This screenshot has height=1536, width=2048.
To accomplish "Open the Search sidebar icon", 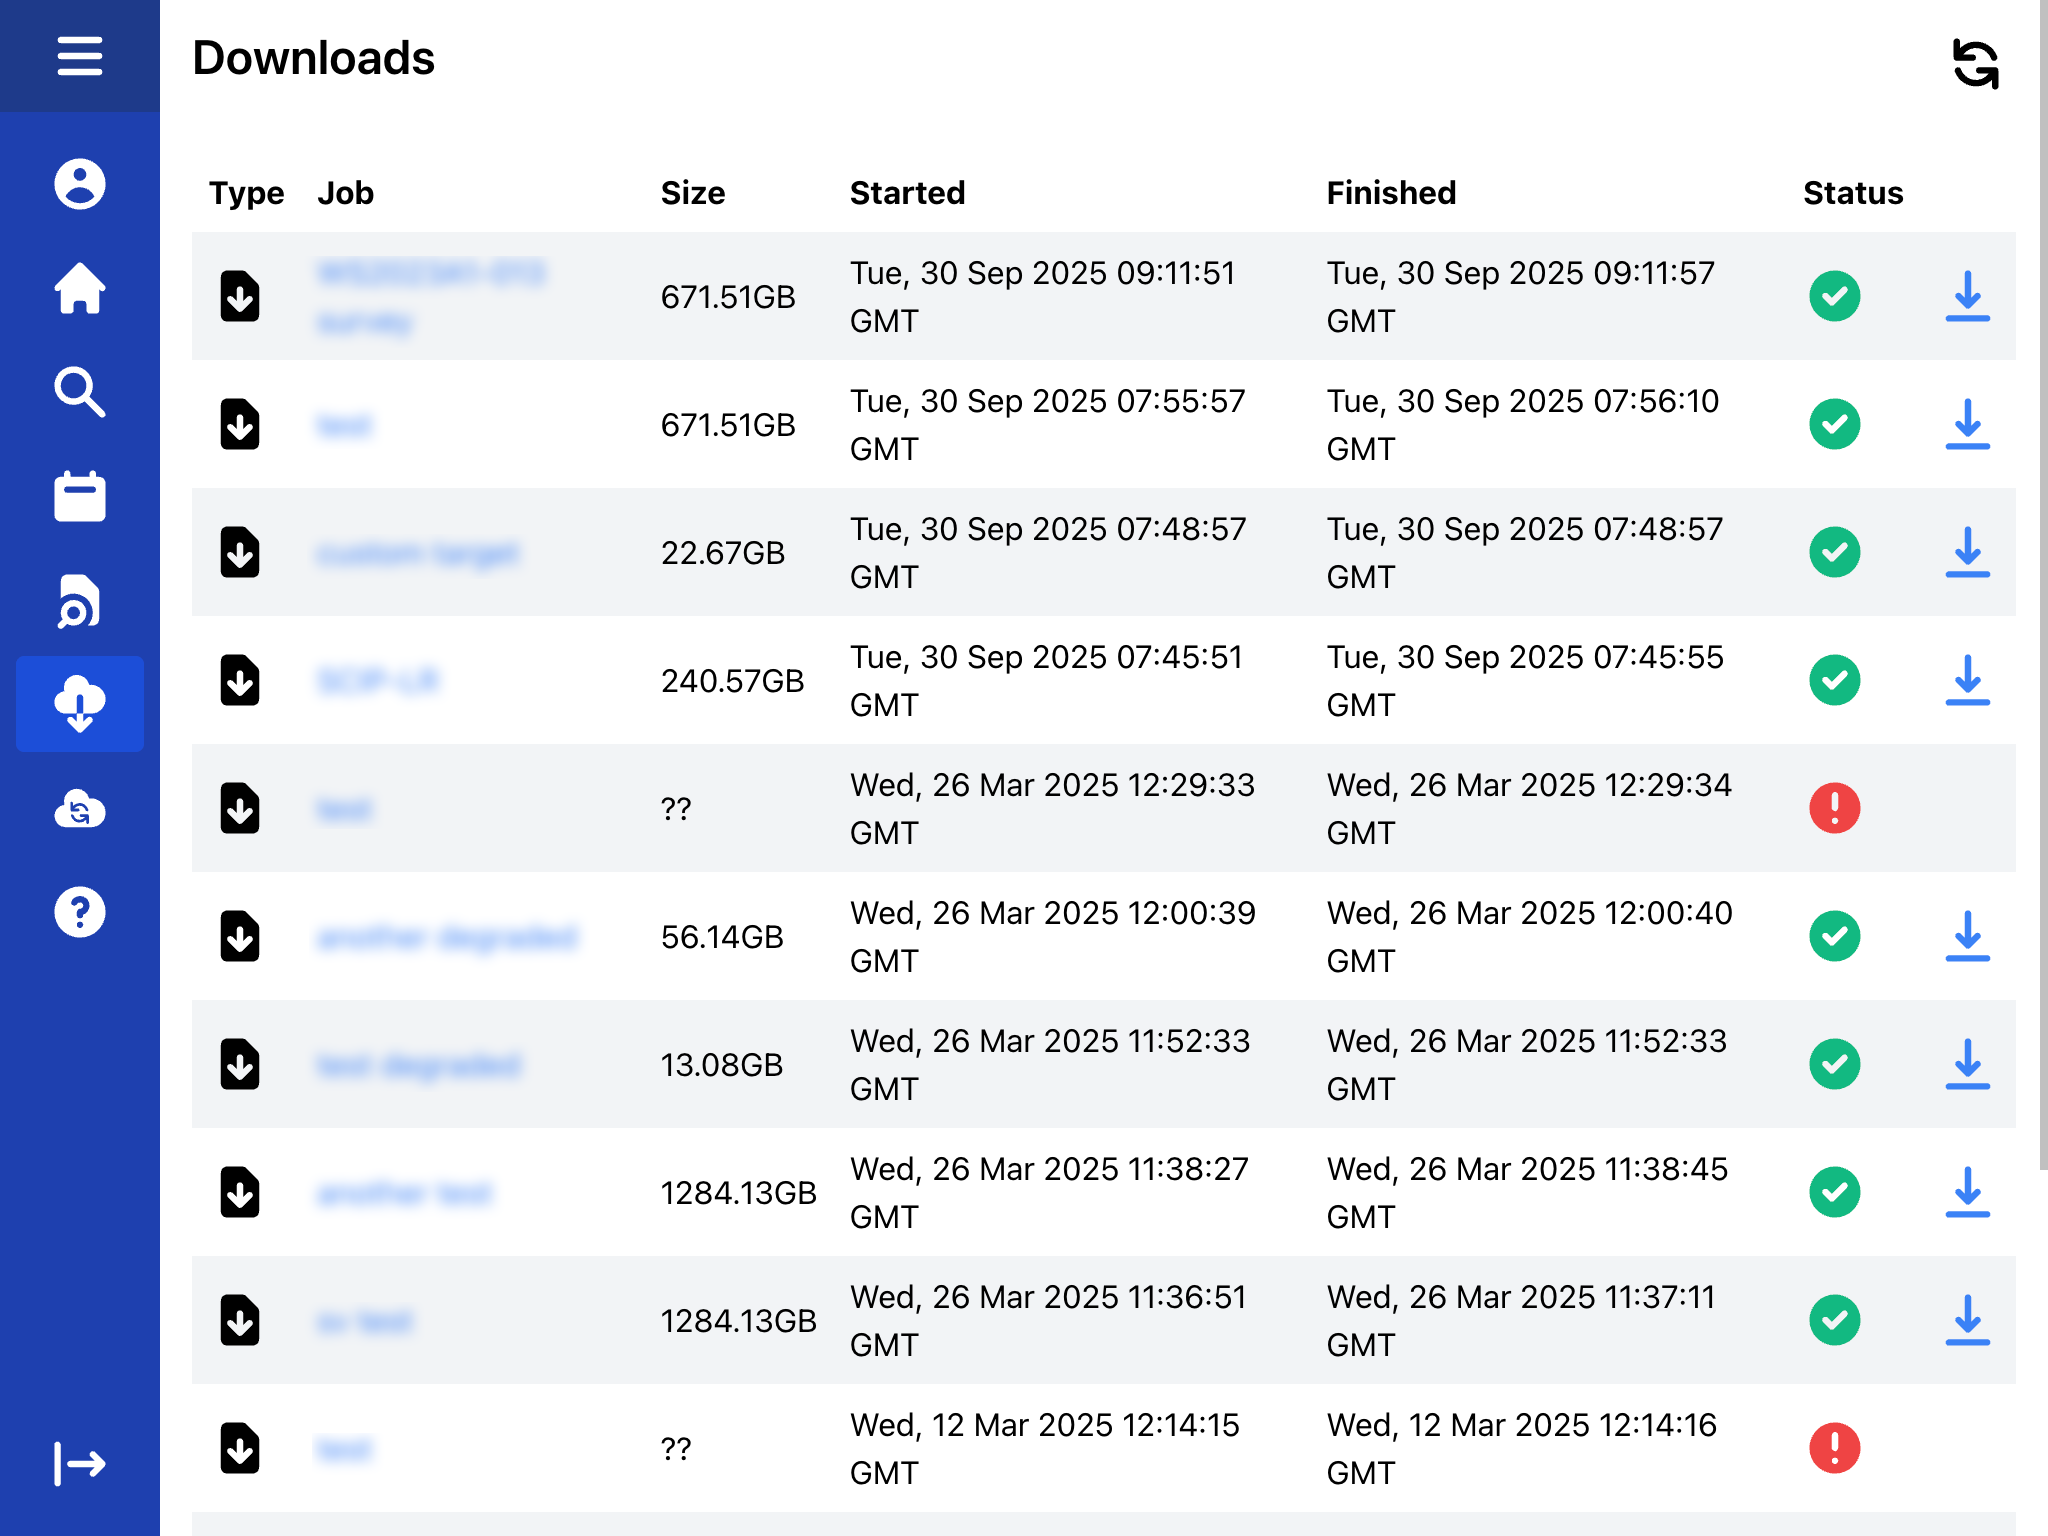I will pyautogui.click(x=79, y=392).
